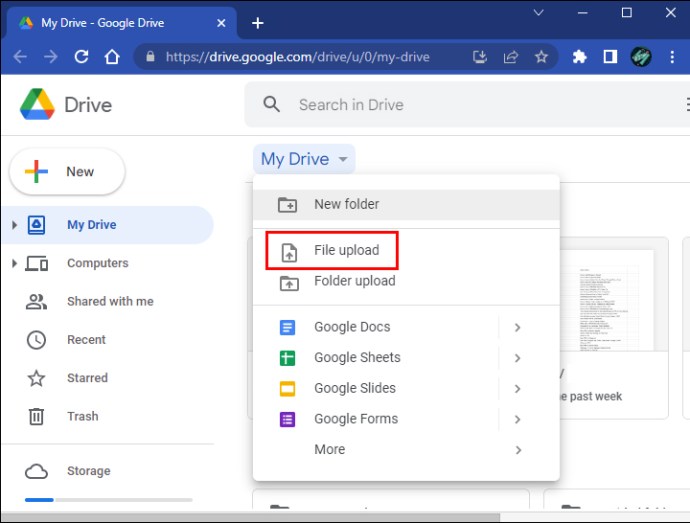Click the New folder menu option
Screen dimensions: 690x523
tap(346, 204)
